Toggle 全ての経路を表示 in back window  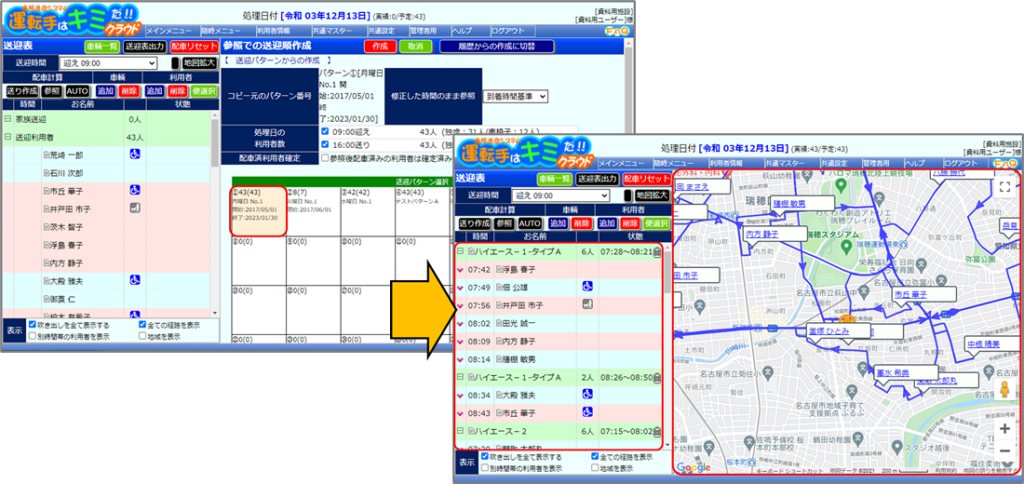pos(142,325)
